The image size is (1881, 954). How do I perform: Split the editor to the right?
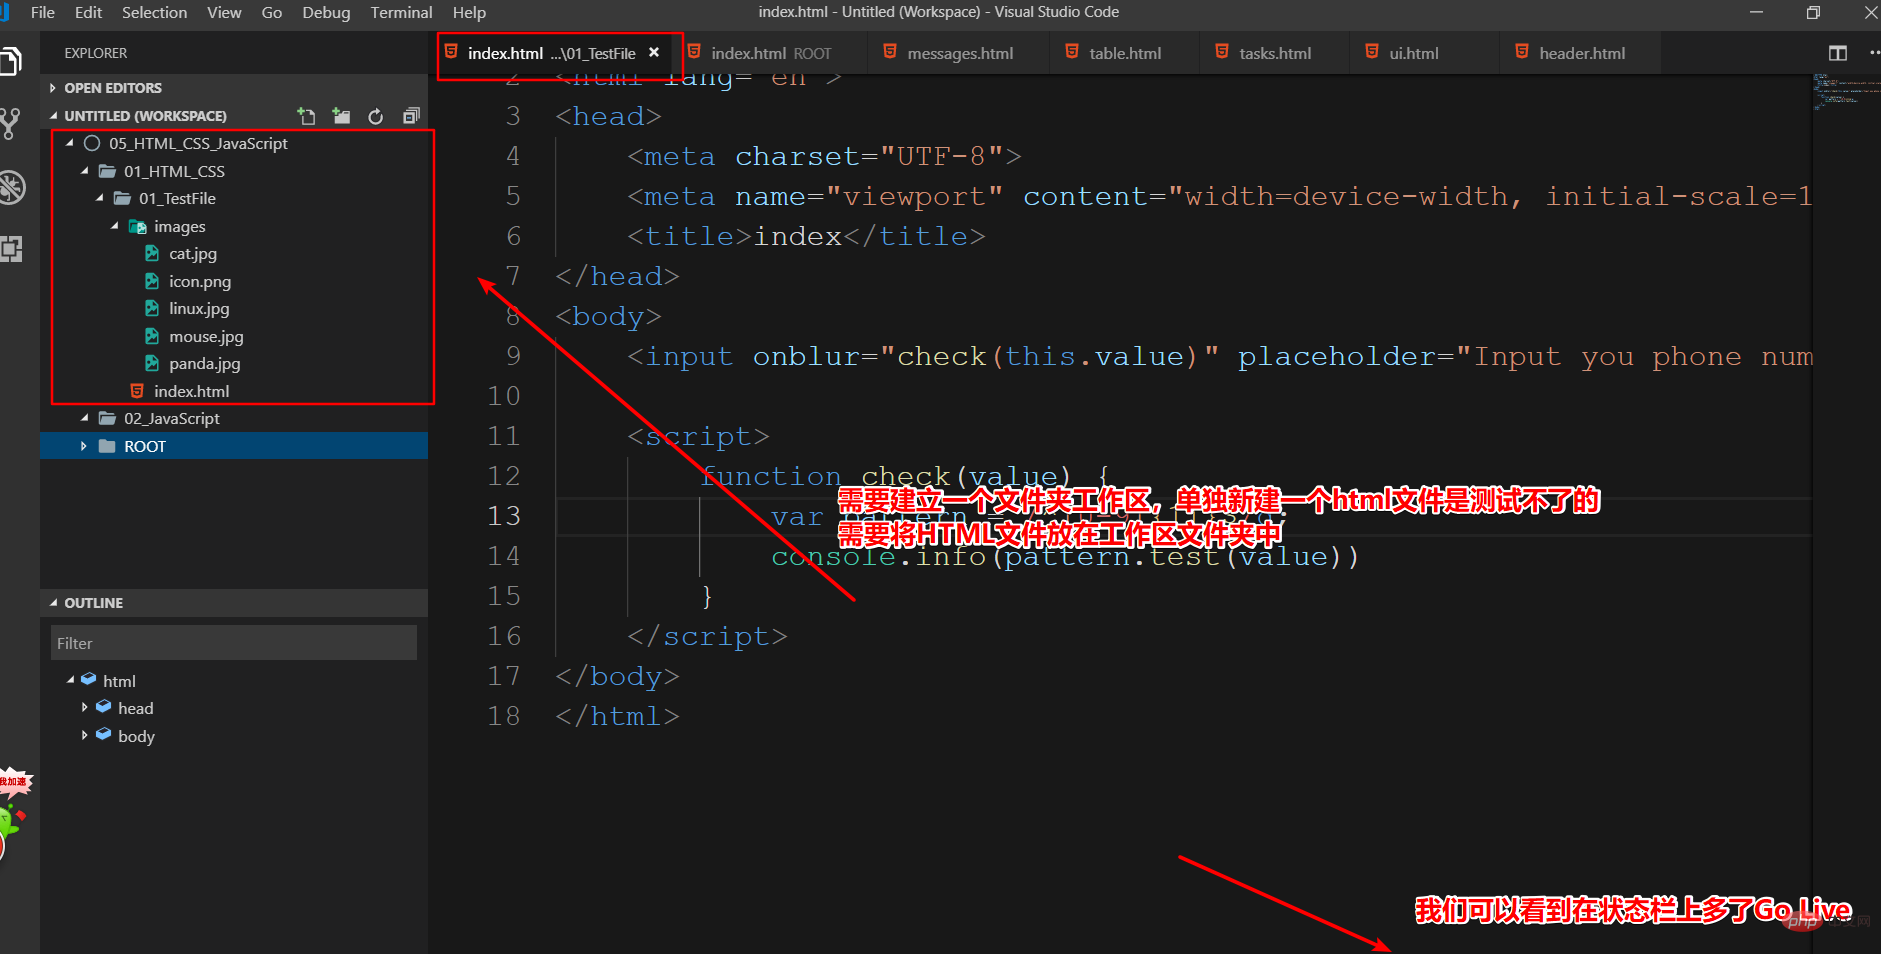tap(1837, 53)
